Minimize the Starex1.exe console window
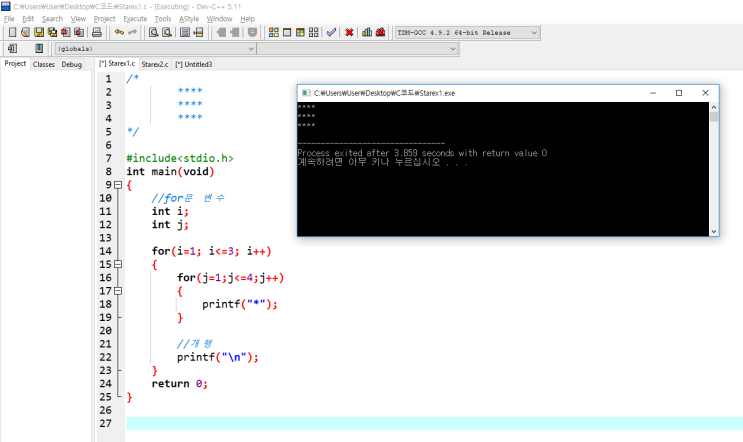Image resolution: width=743 pixels, height=442 pixels. [x=653, y=93]
